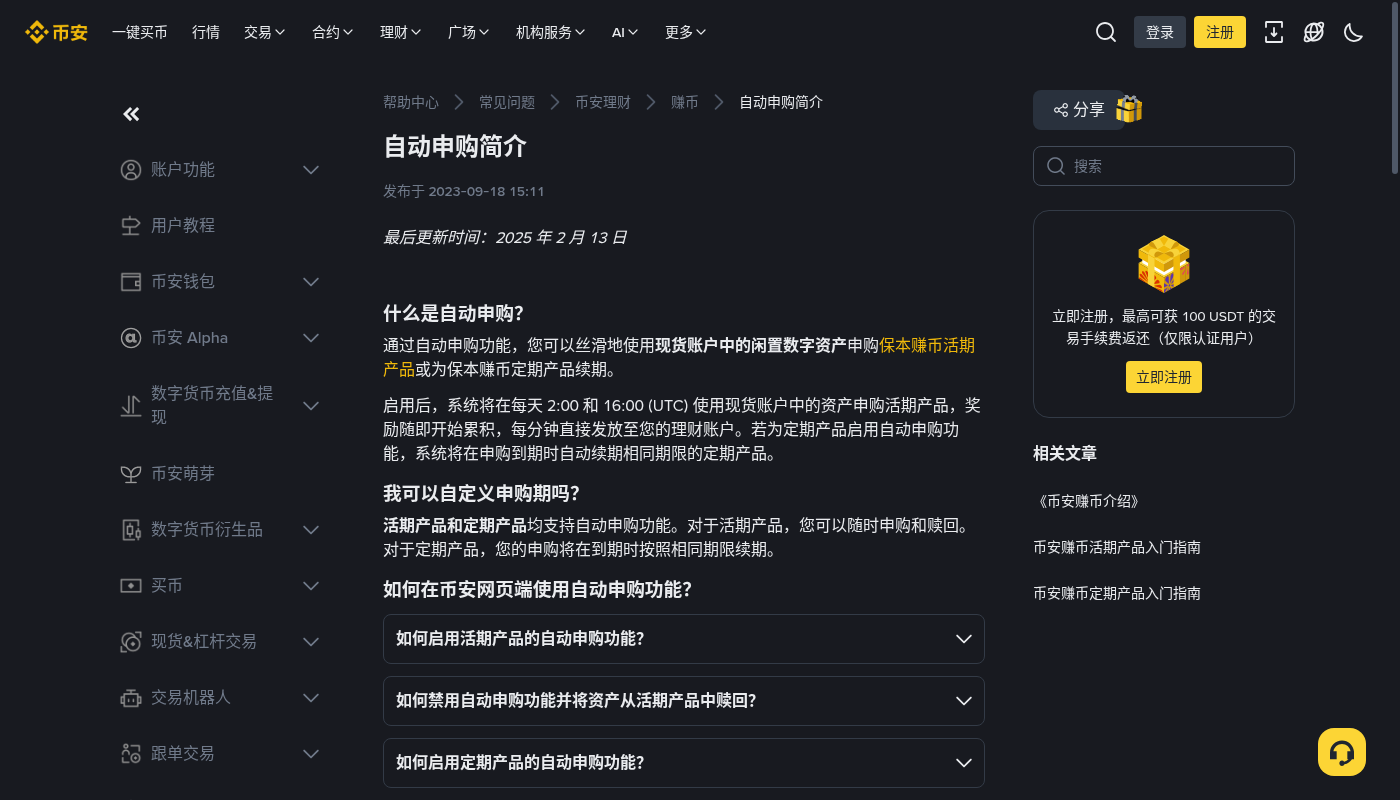Go to 常见问题 breadcrumb
Viewport: 1400px width, 800px height.
point(507,102)
